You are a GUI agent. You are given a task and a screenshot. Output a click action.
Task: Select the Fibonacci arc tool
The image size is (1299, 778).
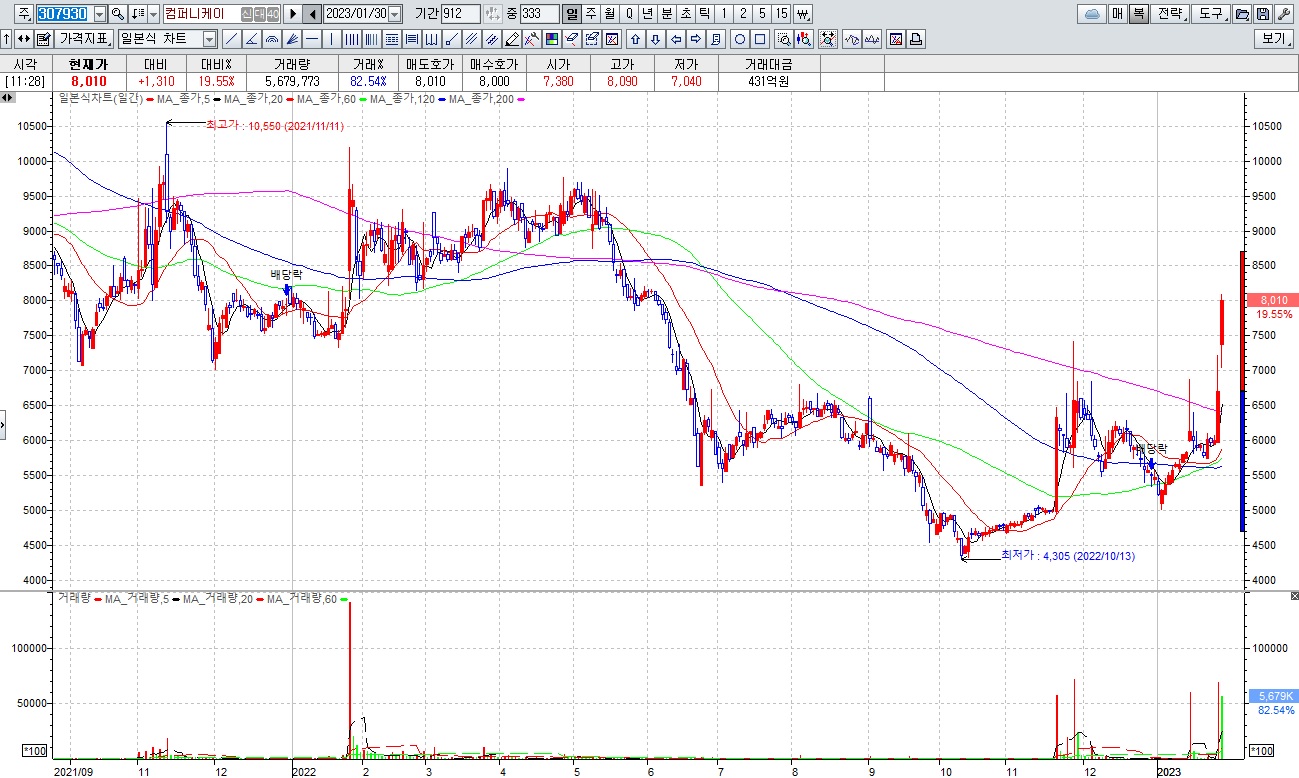[271, 39]
